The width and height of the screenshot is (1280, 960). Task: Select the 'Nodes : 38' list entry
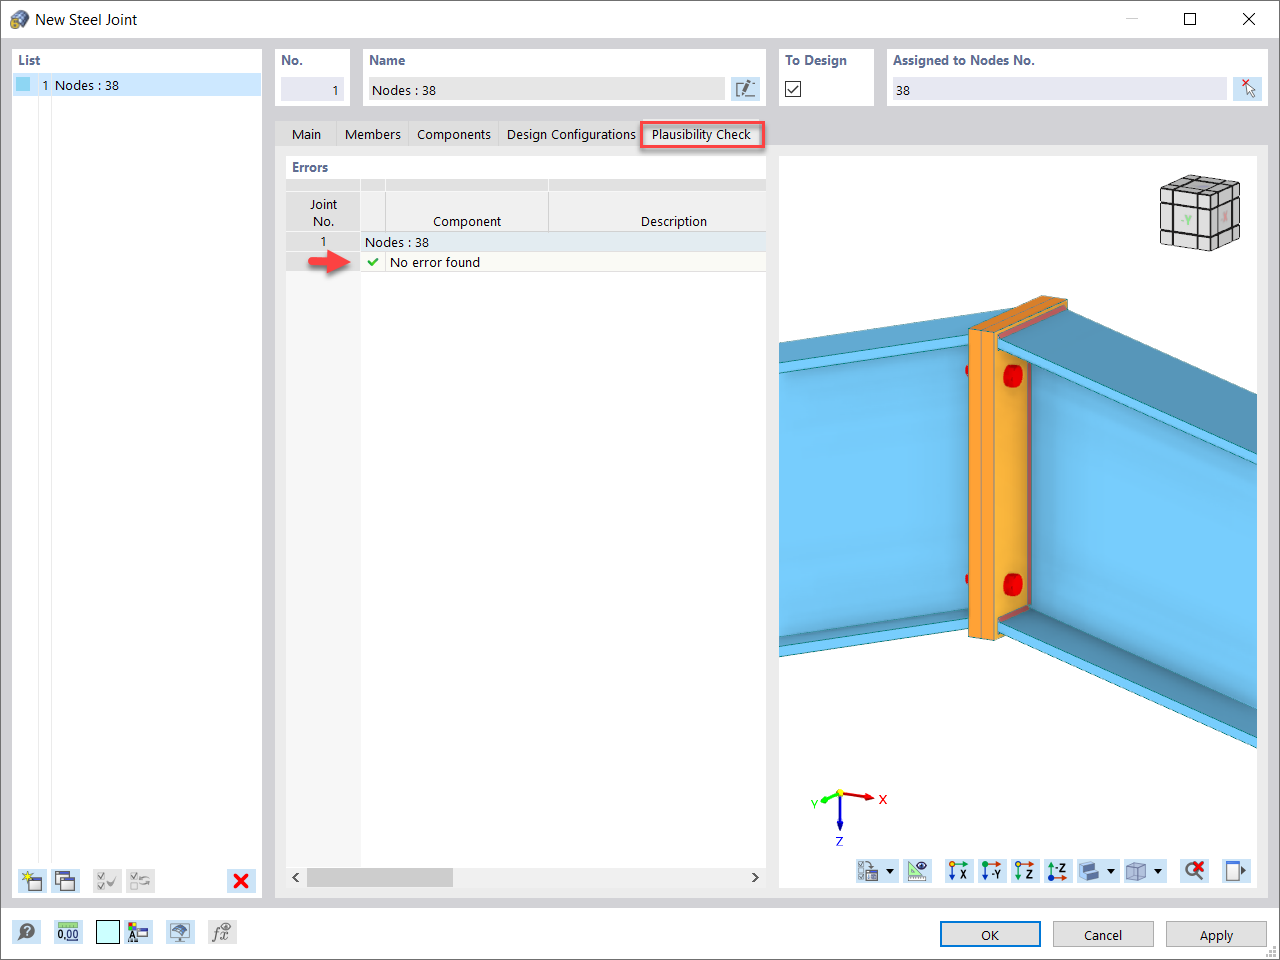point(137,85)
